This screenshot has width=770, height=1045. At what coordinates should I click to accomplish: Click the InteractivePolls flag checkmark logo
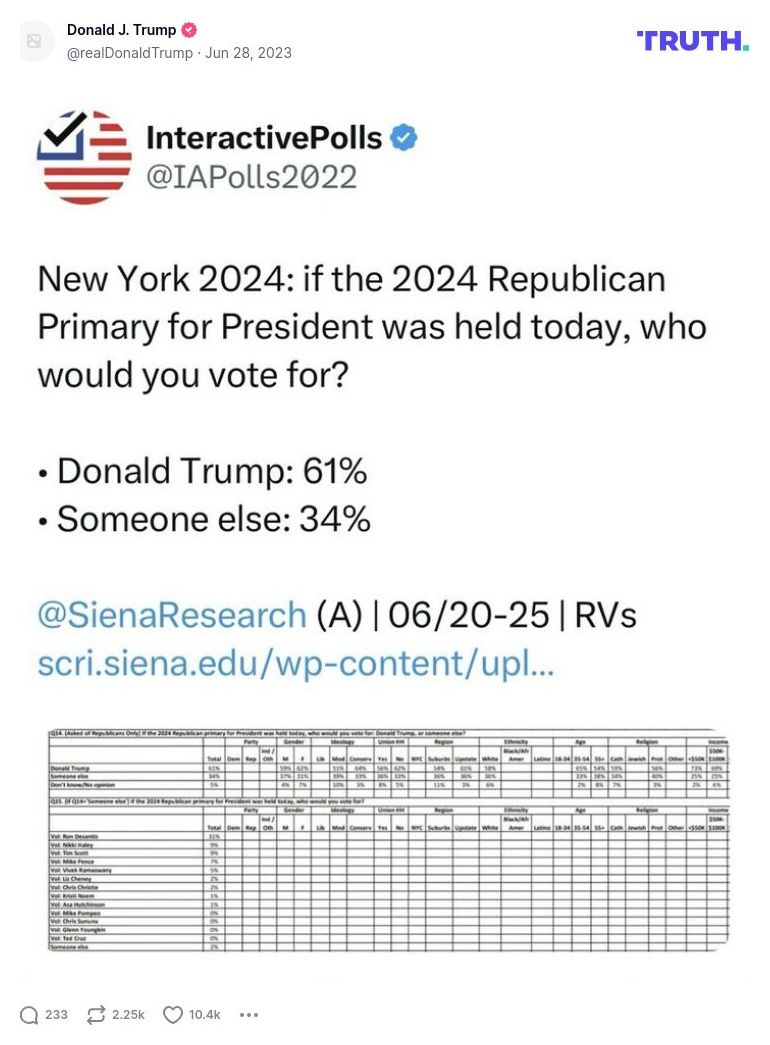[84, 157]
